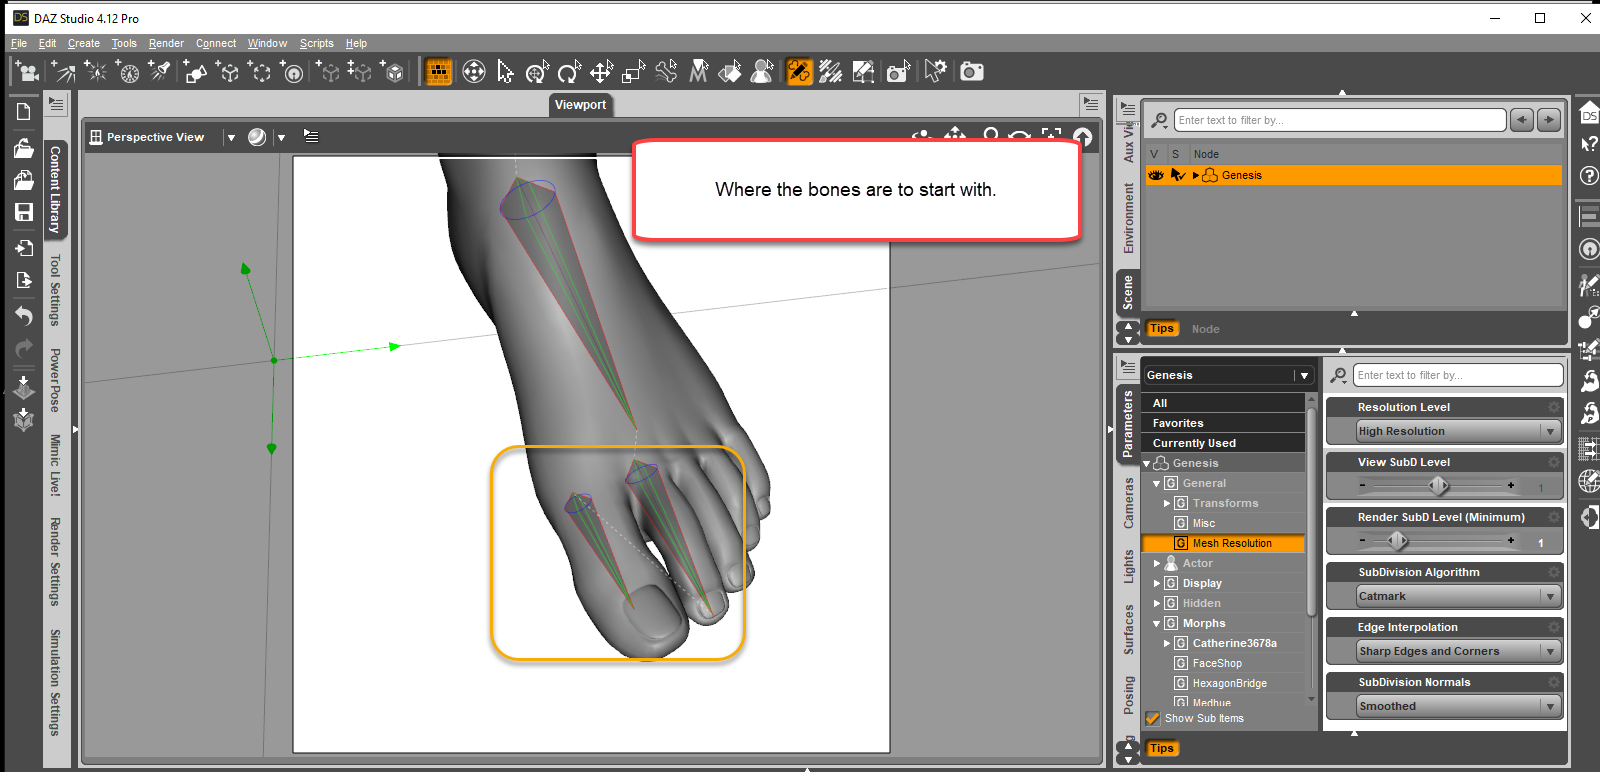
Task: Collapse the Morphs group in the property tree
Action: (x=1157, y=623)
